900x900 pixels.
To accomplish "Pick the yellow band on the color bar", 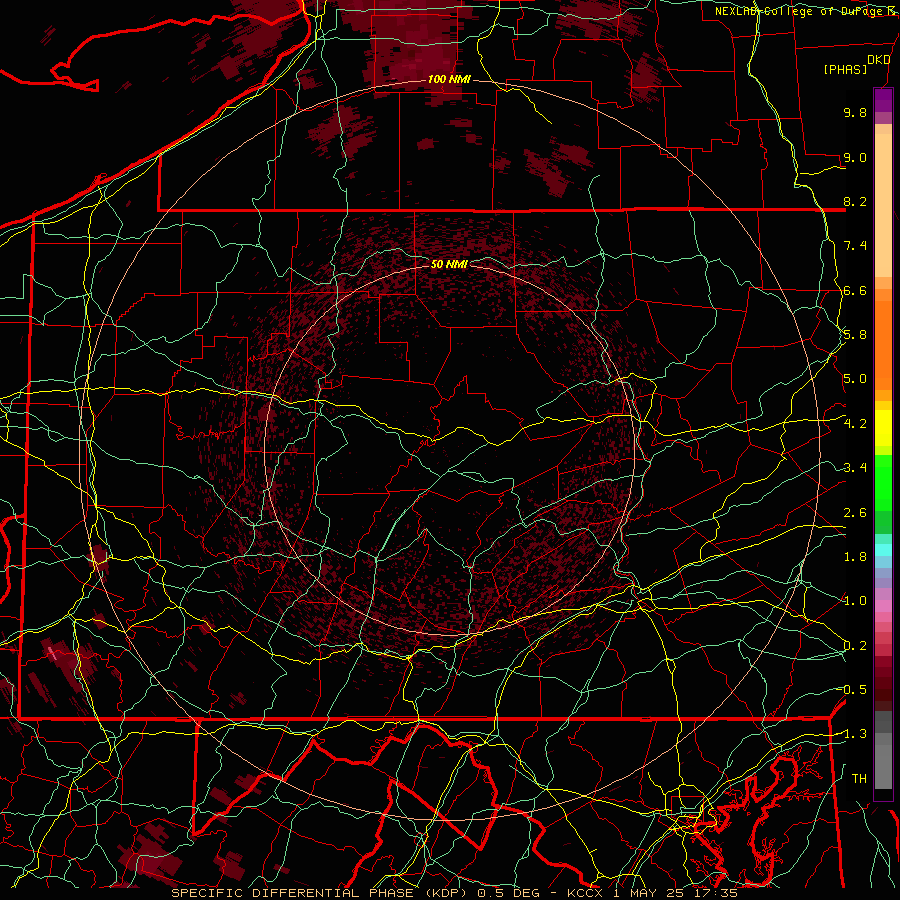I will [883, 428].
